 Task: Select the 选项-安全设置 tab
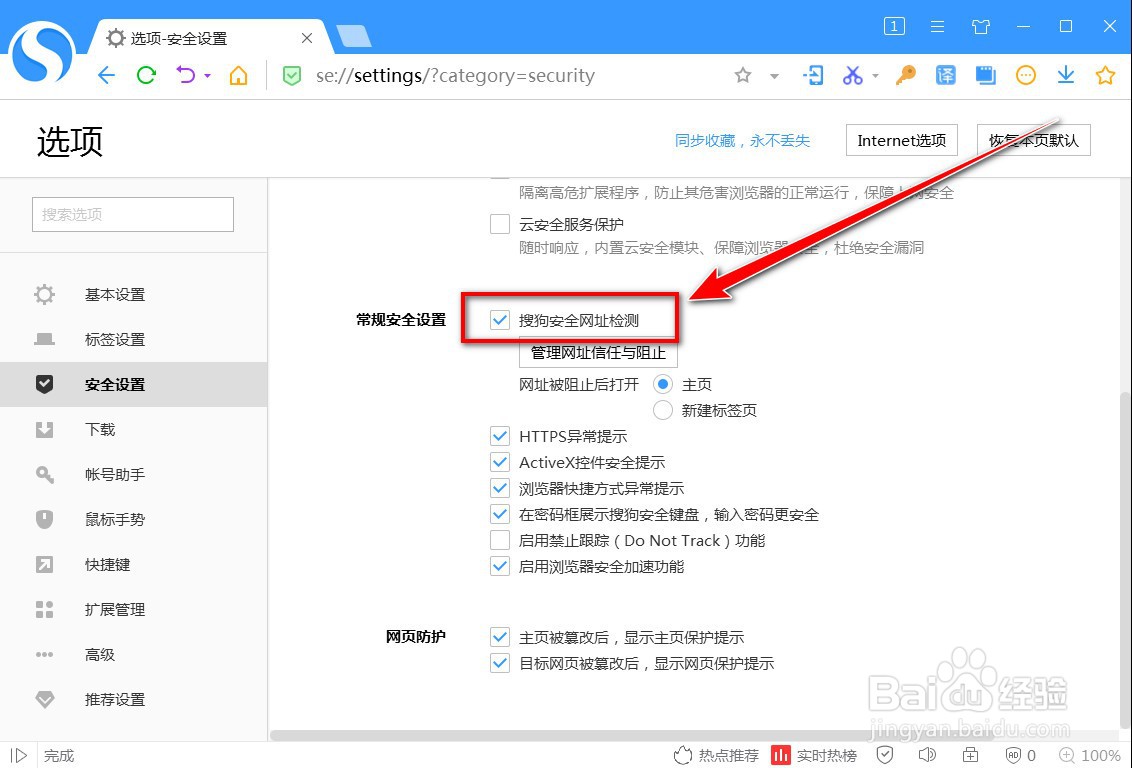pyautogui.click(x=209, y=38)
